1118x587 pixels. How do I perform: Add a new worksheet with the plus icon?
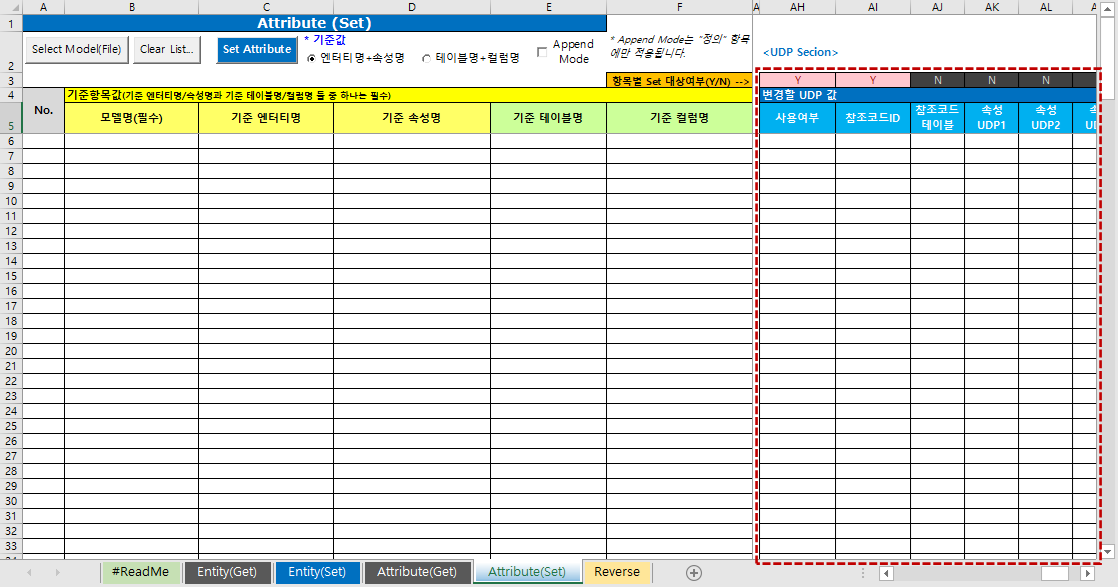click(692, 571)
